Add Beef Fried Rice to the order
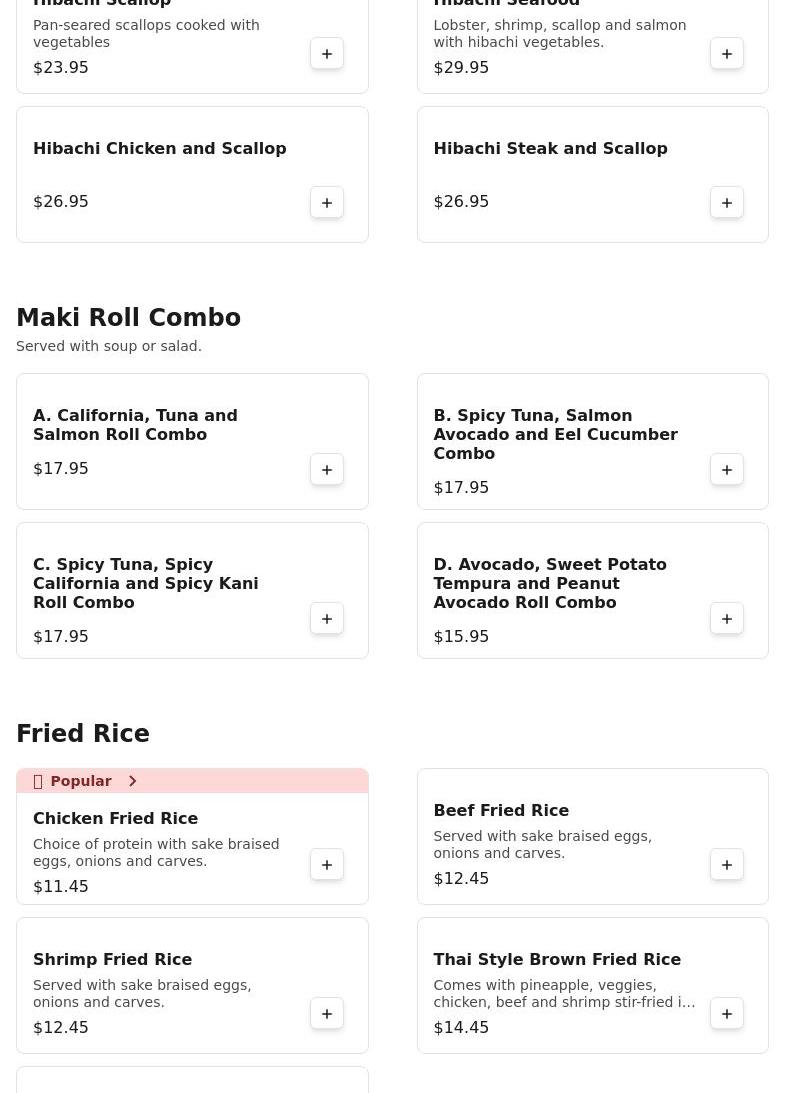Screen dimensions: 785x1093 pos(727,865)
